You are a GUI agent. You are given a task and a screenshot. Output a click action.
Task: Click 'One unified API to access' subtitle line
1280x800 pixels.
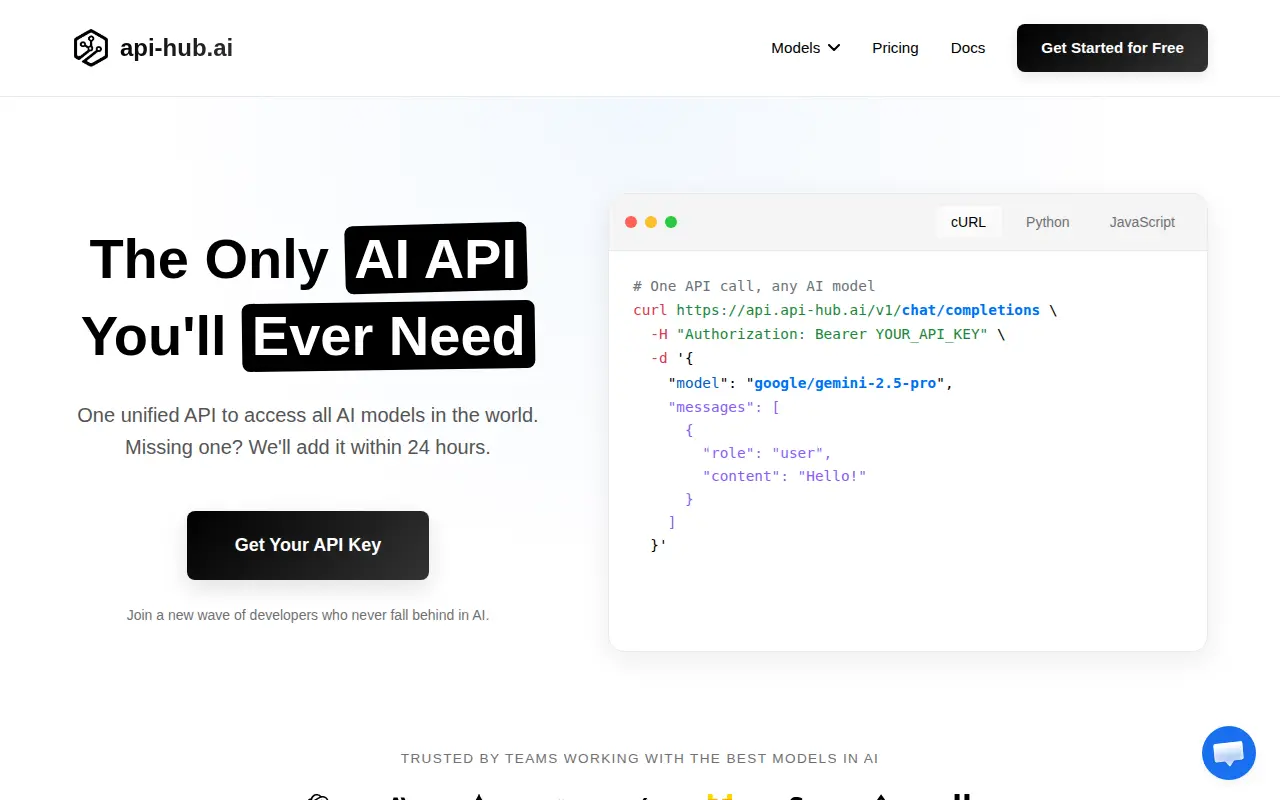308,415
